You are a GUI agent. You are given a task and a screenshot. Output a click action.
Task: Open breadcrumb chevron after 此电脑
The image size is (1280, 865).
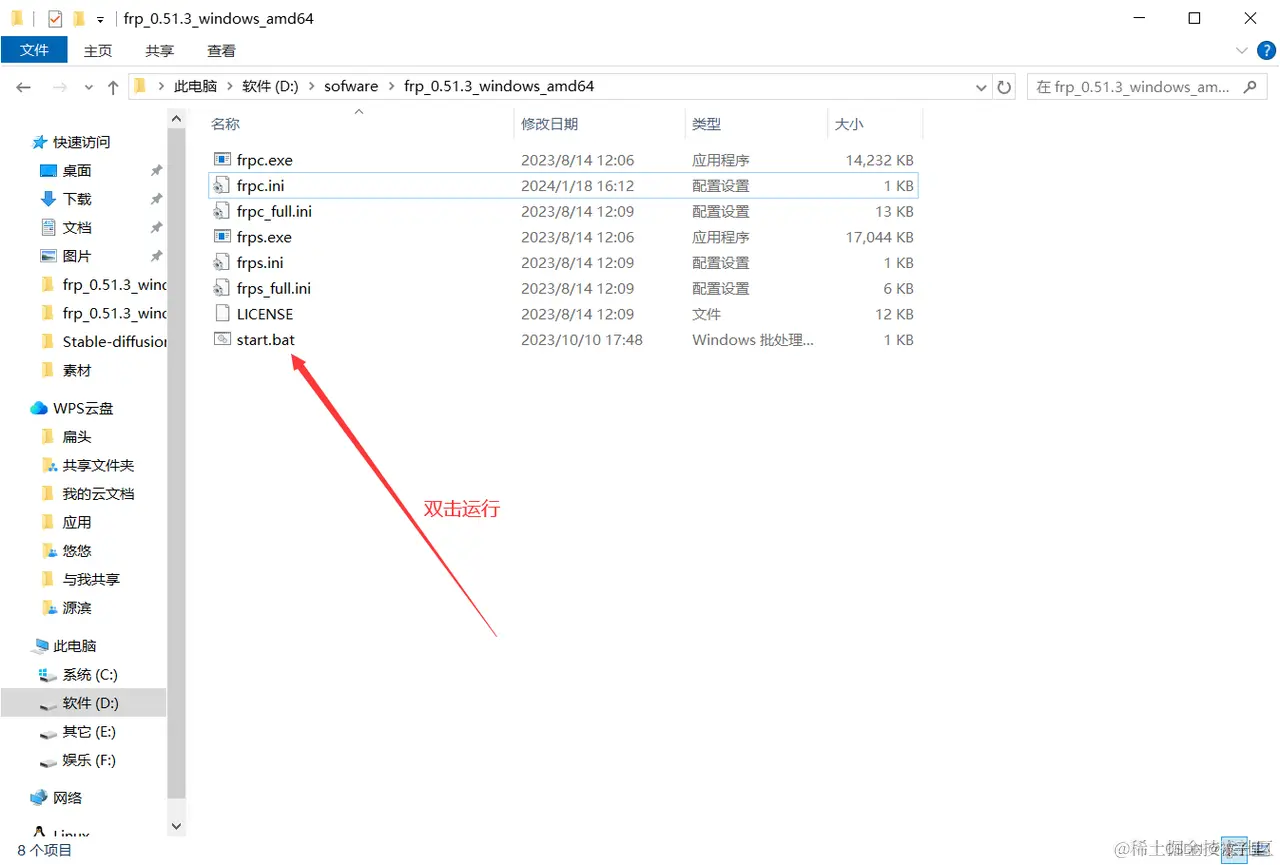230,87
